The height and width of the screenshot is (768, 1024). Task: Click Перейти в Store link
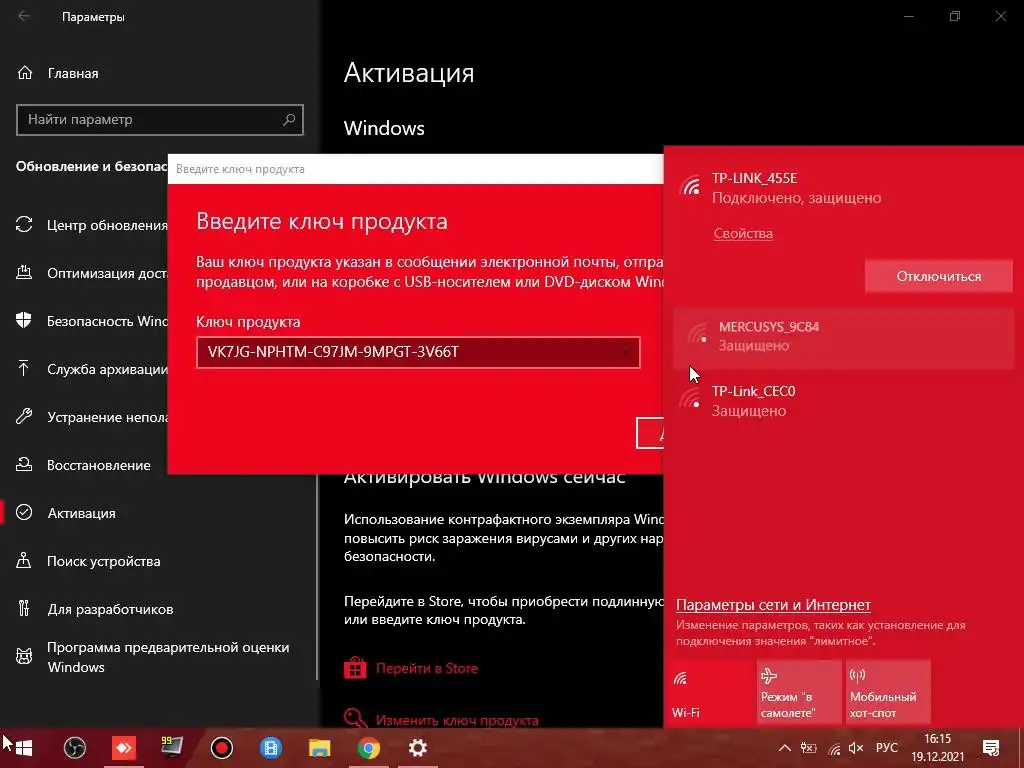426,668
